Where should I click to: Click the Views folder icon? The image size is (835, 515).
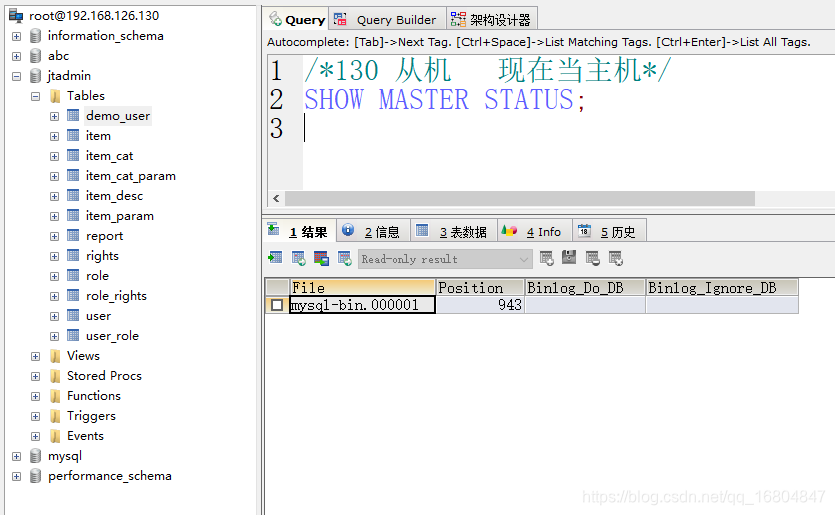point(55,356)
